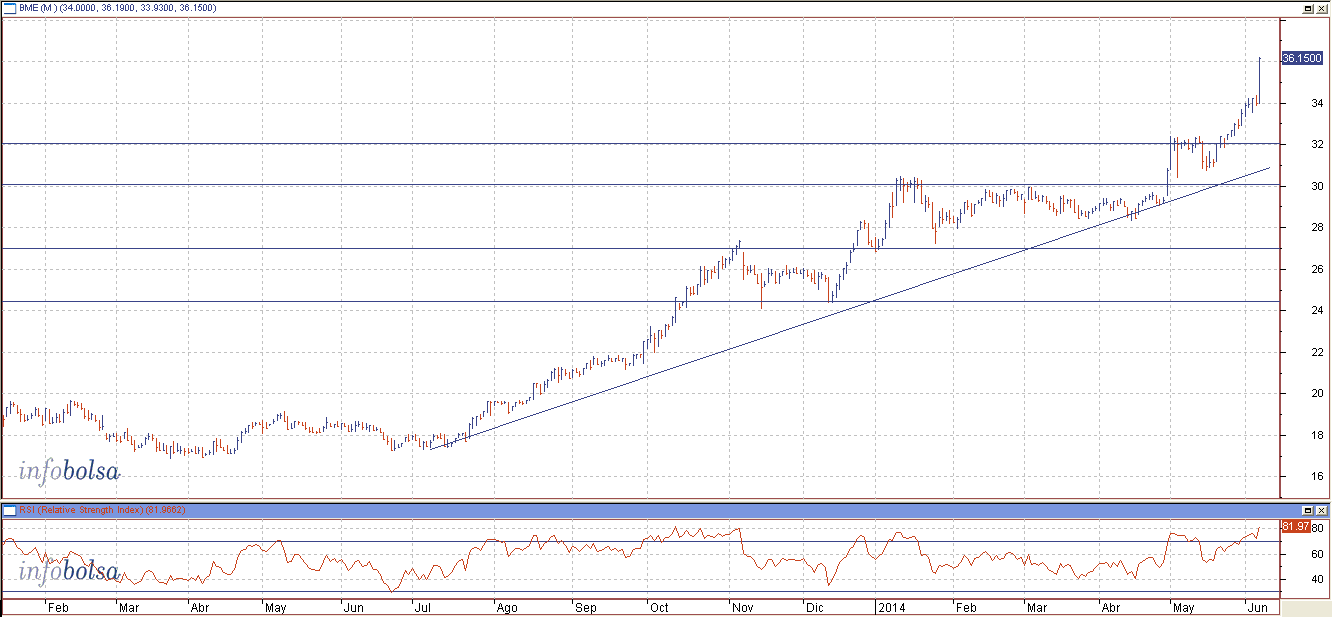Click the 40 level on RSI axis
Screen dimensions: 1332x617
[x=1317, y=579]
